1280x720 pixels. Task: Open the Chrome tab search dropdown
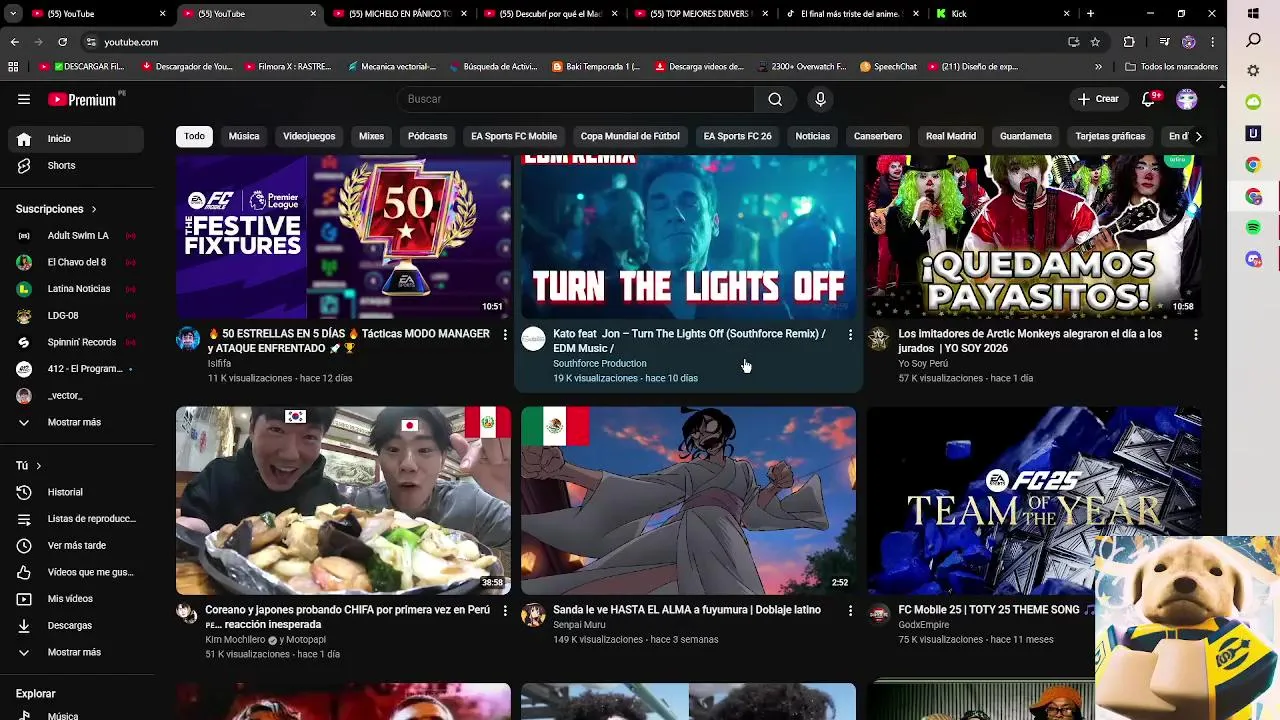(13, 14)
